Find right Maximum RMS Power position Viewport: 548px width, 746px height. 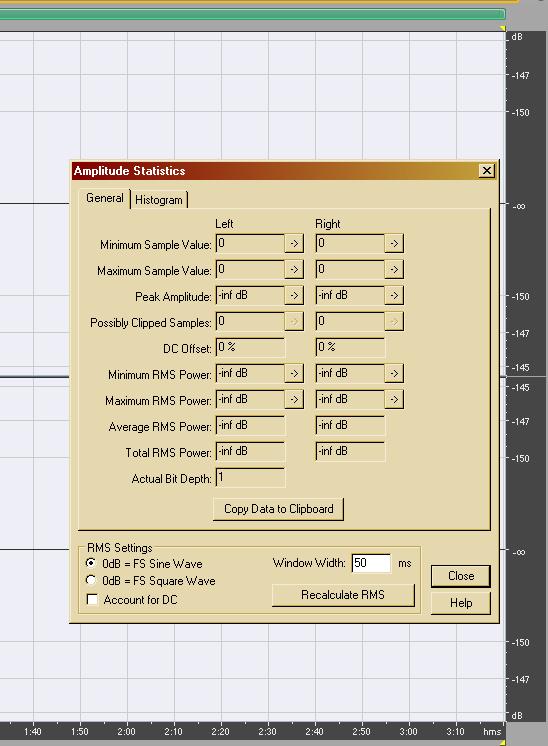click(x=394, y=399)
